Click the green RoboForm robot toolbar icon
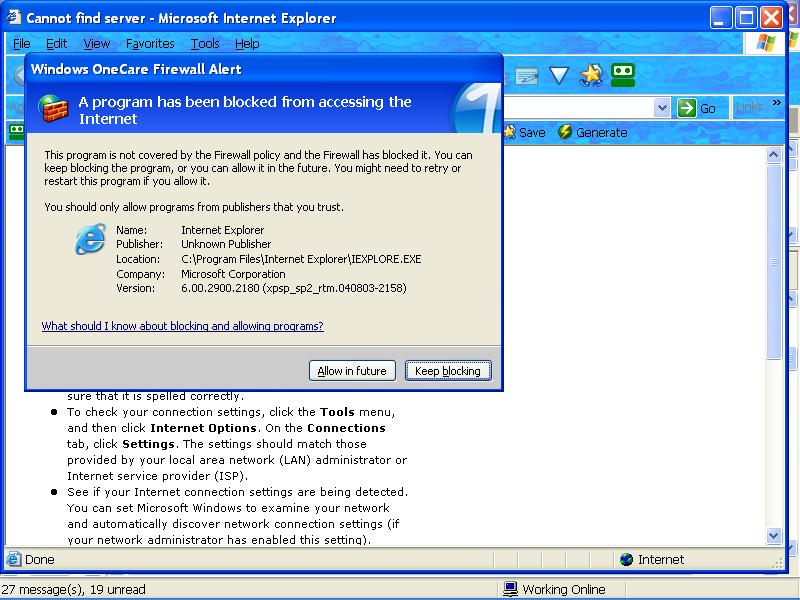Screen dimensions: 800x600 [623, 75]
